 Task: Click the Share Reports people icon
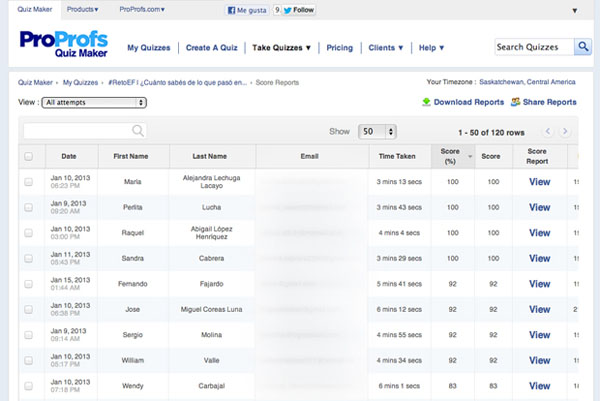click(515, 102)
